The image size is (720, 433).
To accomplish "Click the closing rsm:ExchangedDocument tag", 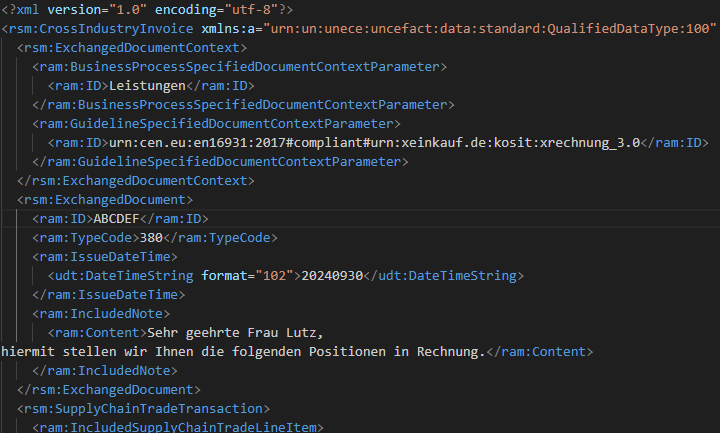I will point(109,390).
